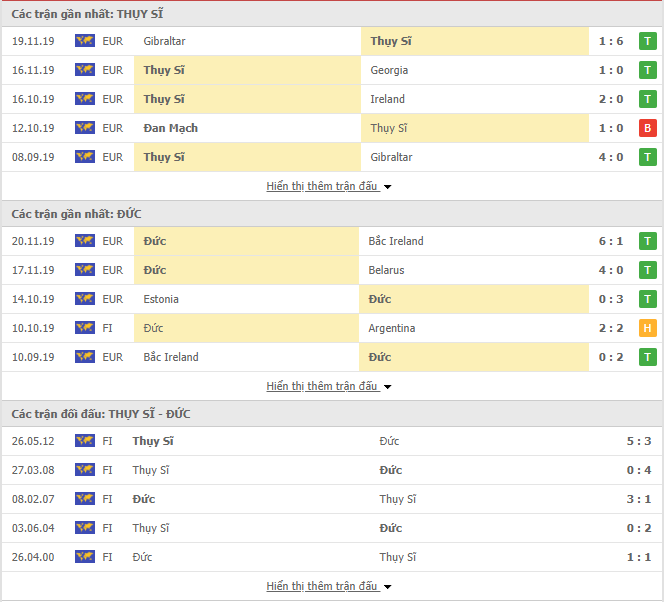Viewport: 664px width, 602px height.
Task: Expand more matches under the Đức section
Action: [328, 386]
